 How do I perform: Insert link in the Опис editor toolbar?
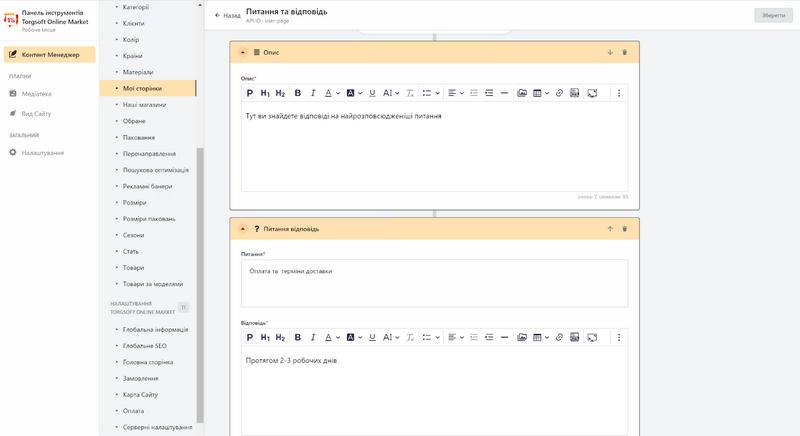(559, 93)
